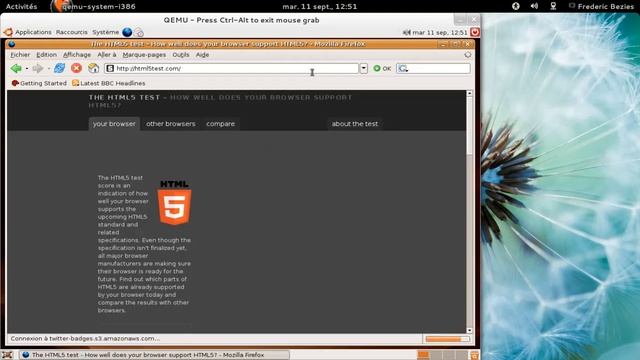Click the show desktop icon in guest taskbar
This screenshot has height=360, width=640.
7,355
